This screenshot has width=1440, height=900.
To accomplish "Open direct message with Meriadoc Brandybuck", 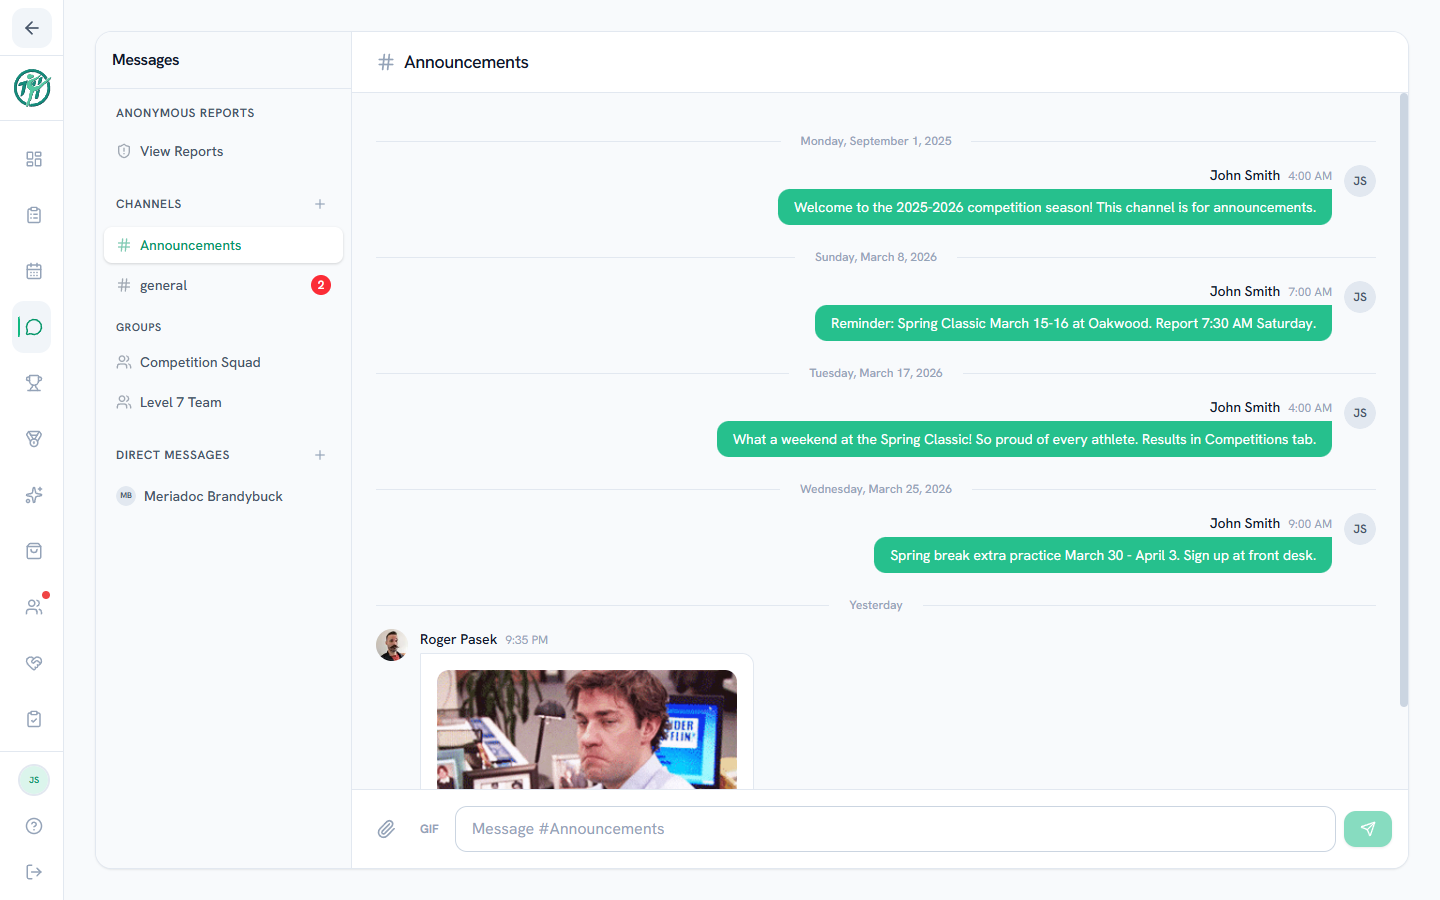I will 223,496.
